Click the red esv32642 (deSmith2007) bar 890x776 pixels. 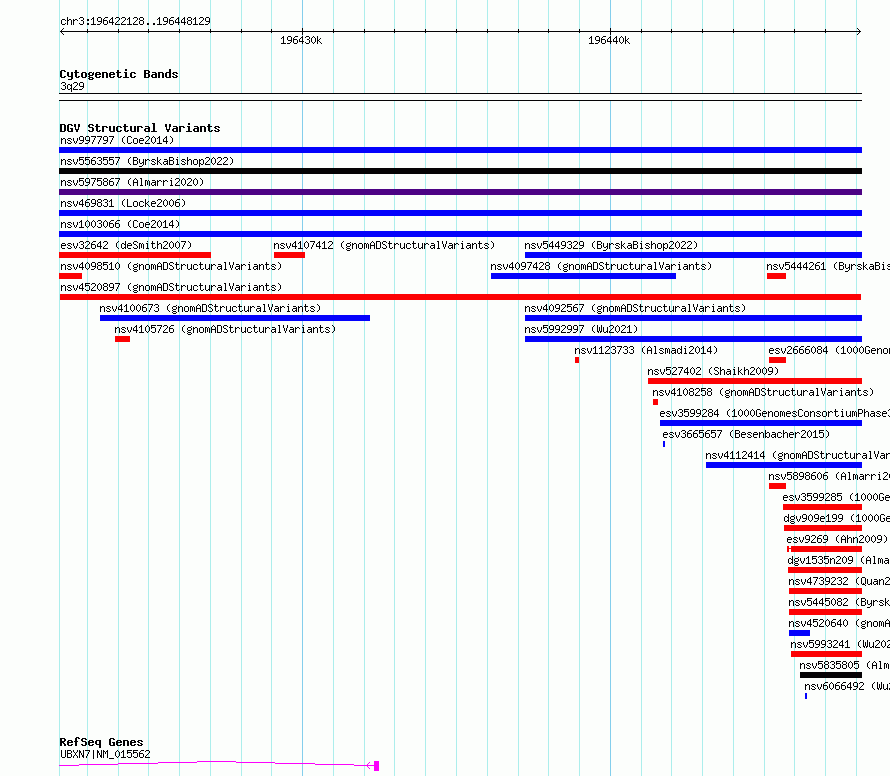pos(135,255)
